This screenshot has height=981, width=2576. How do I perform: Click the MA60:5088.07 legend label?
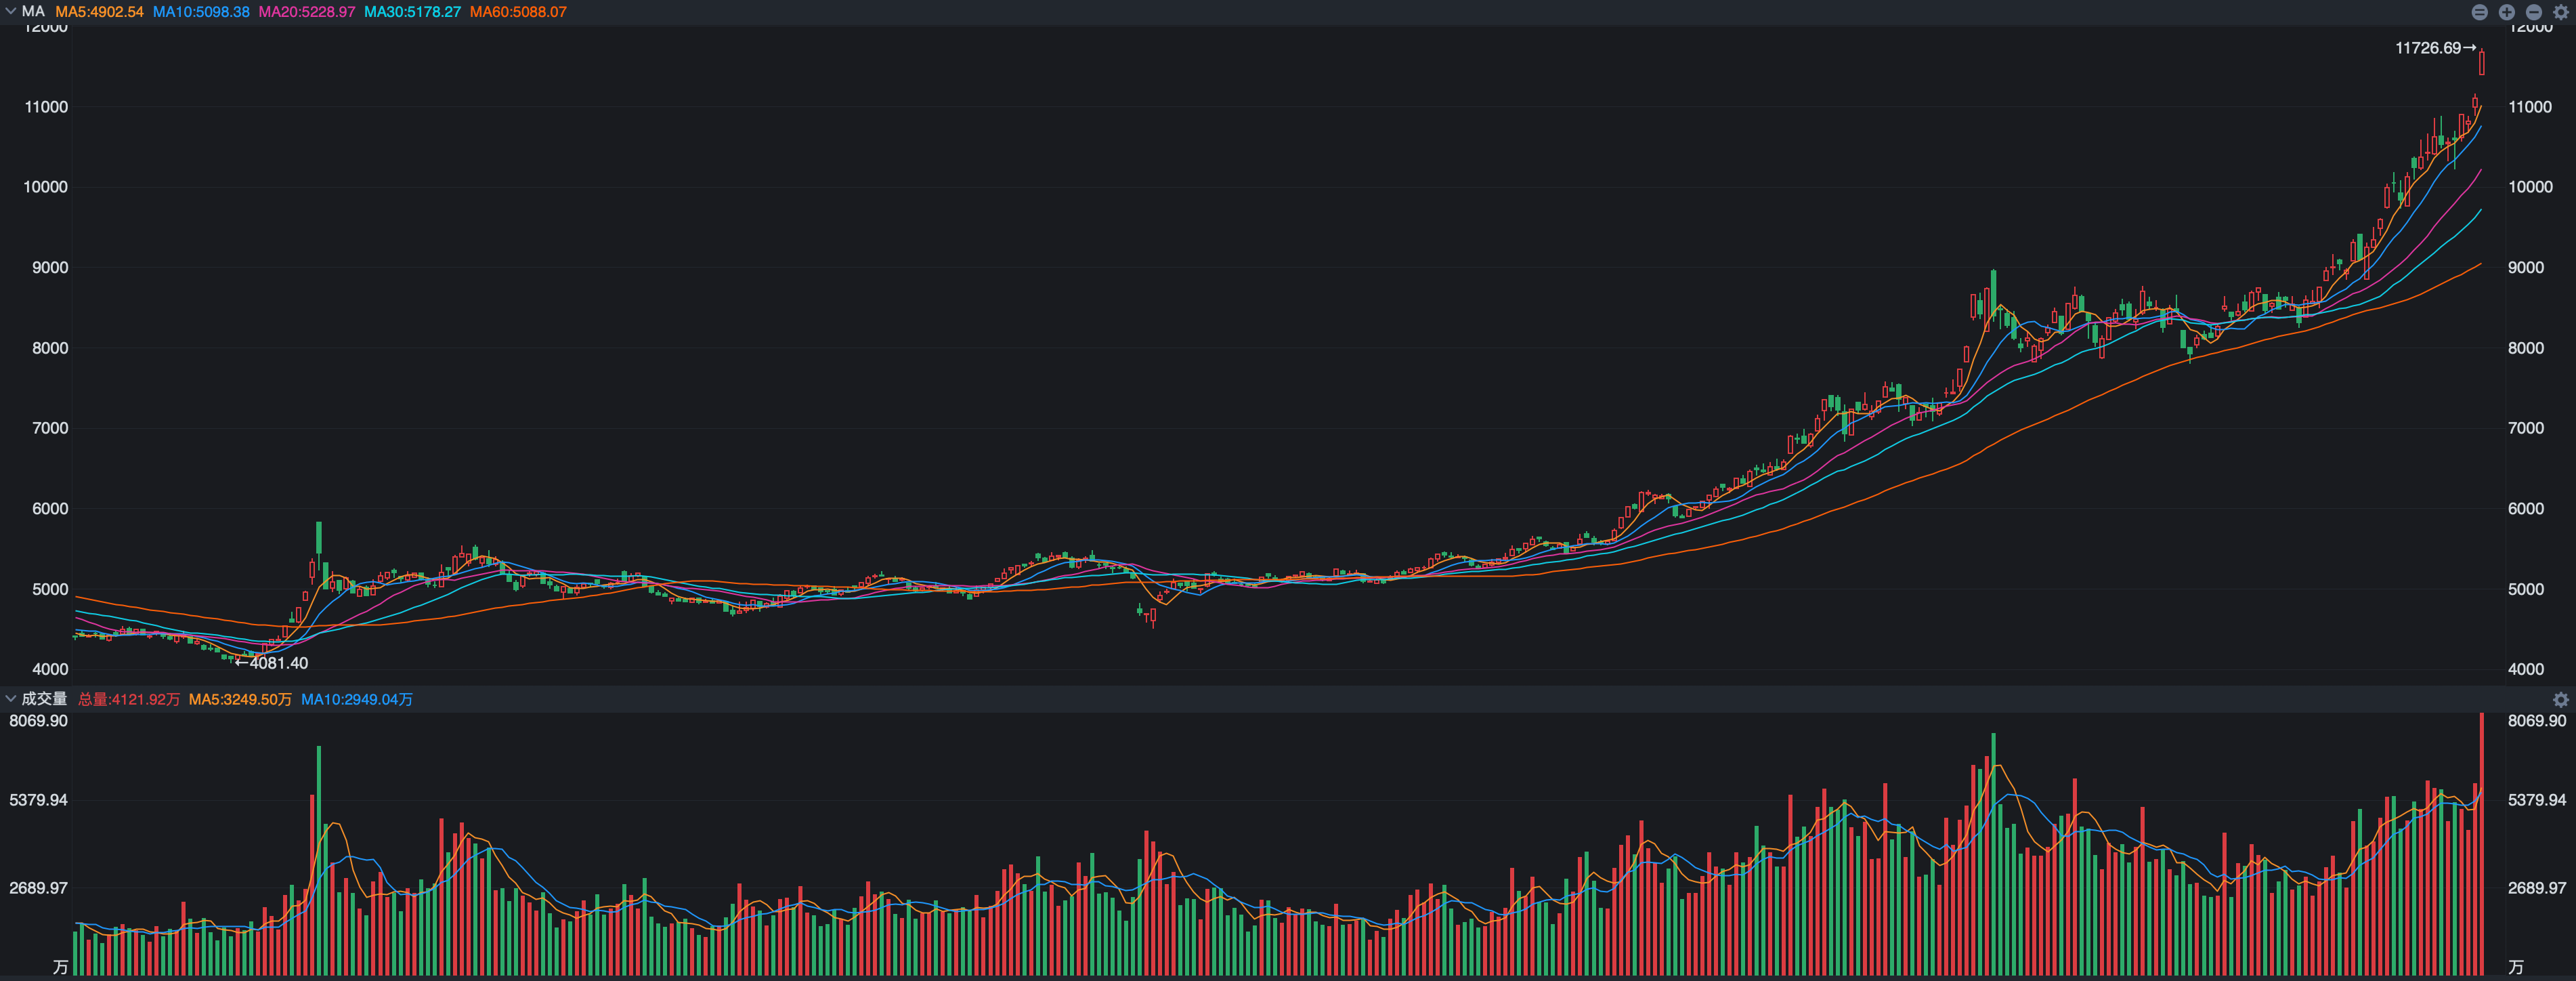[518, 12]
